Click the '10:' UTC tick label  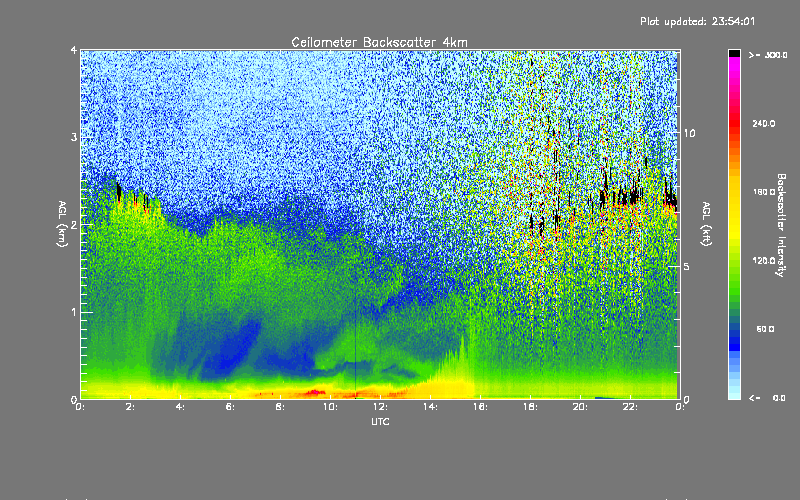click(330, 407)
